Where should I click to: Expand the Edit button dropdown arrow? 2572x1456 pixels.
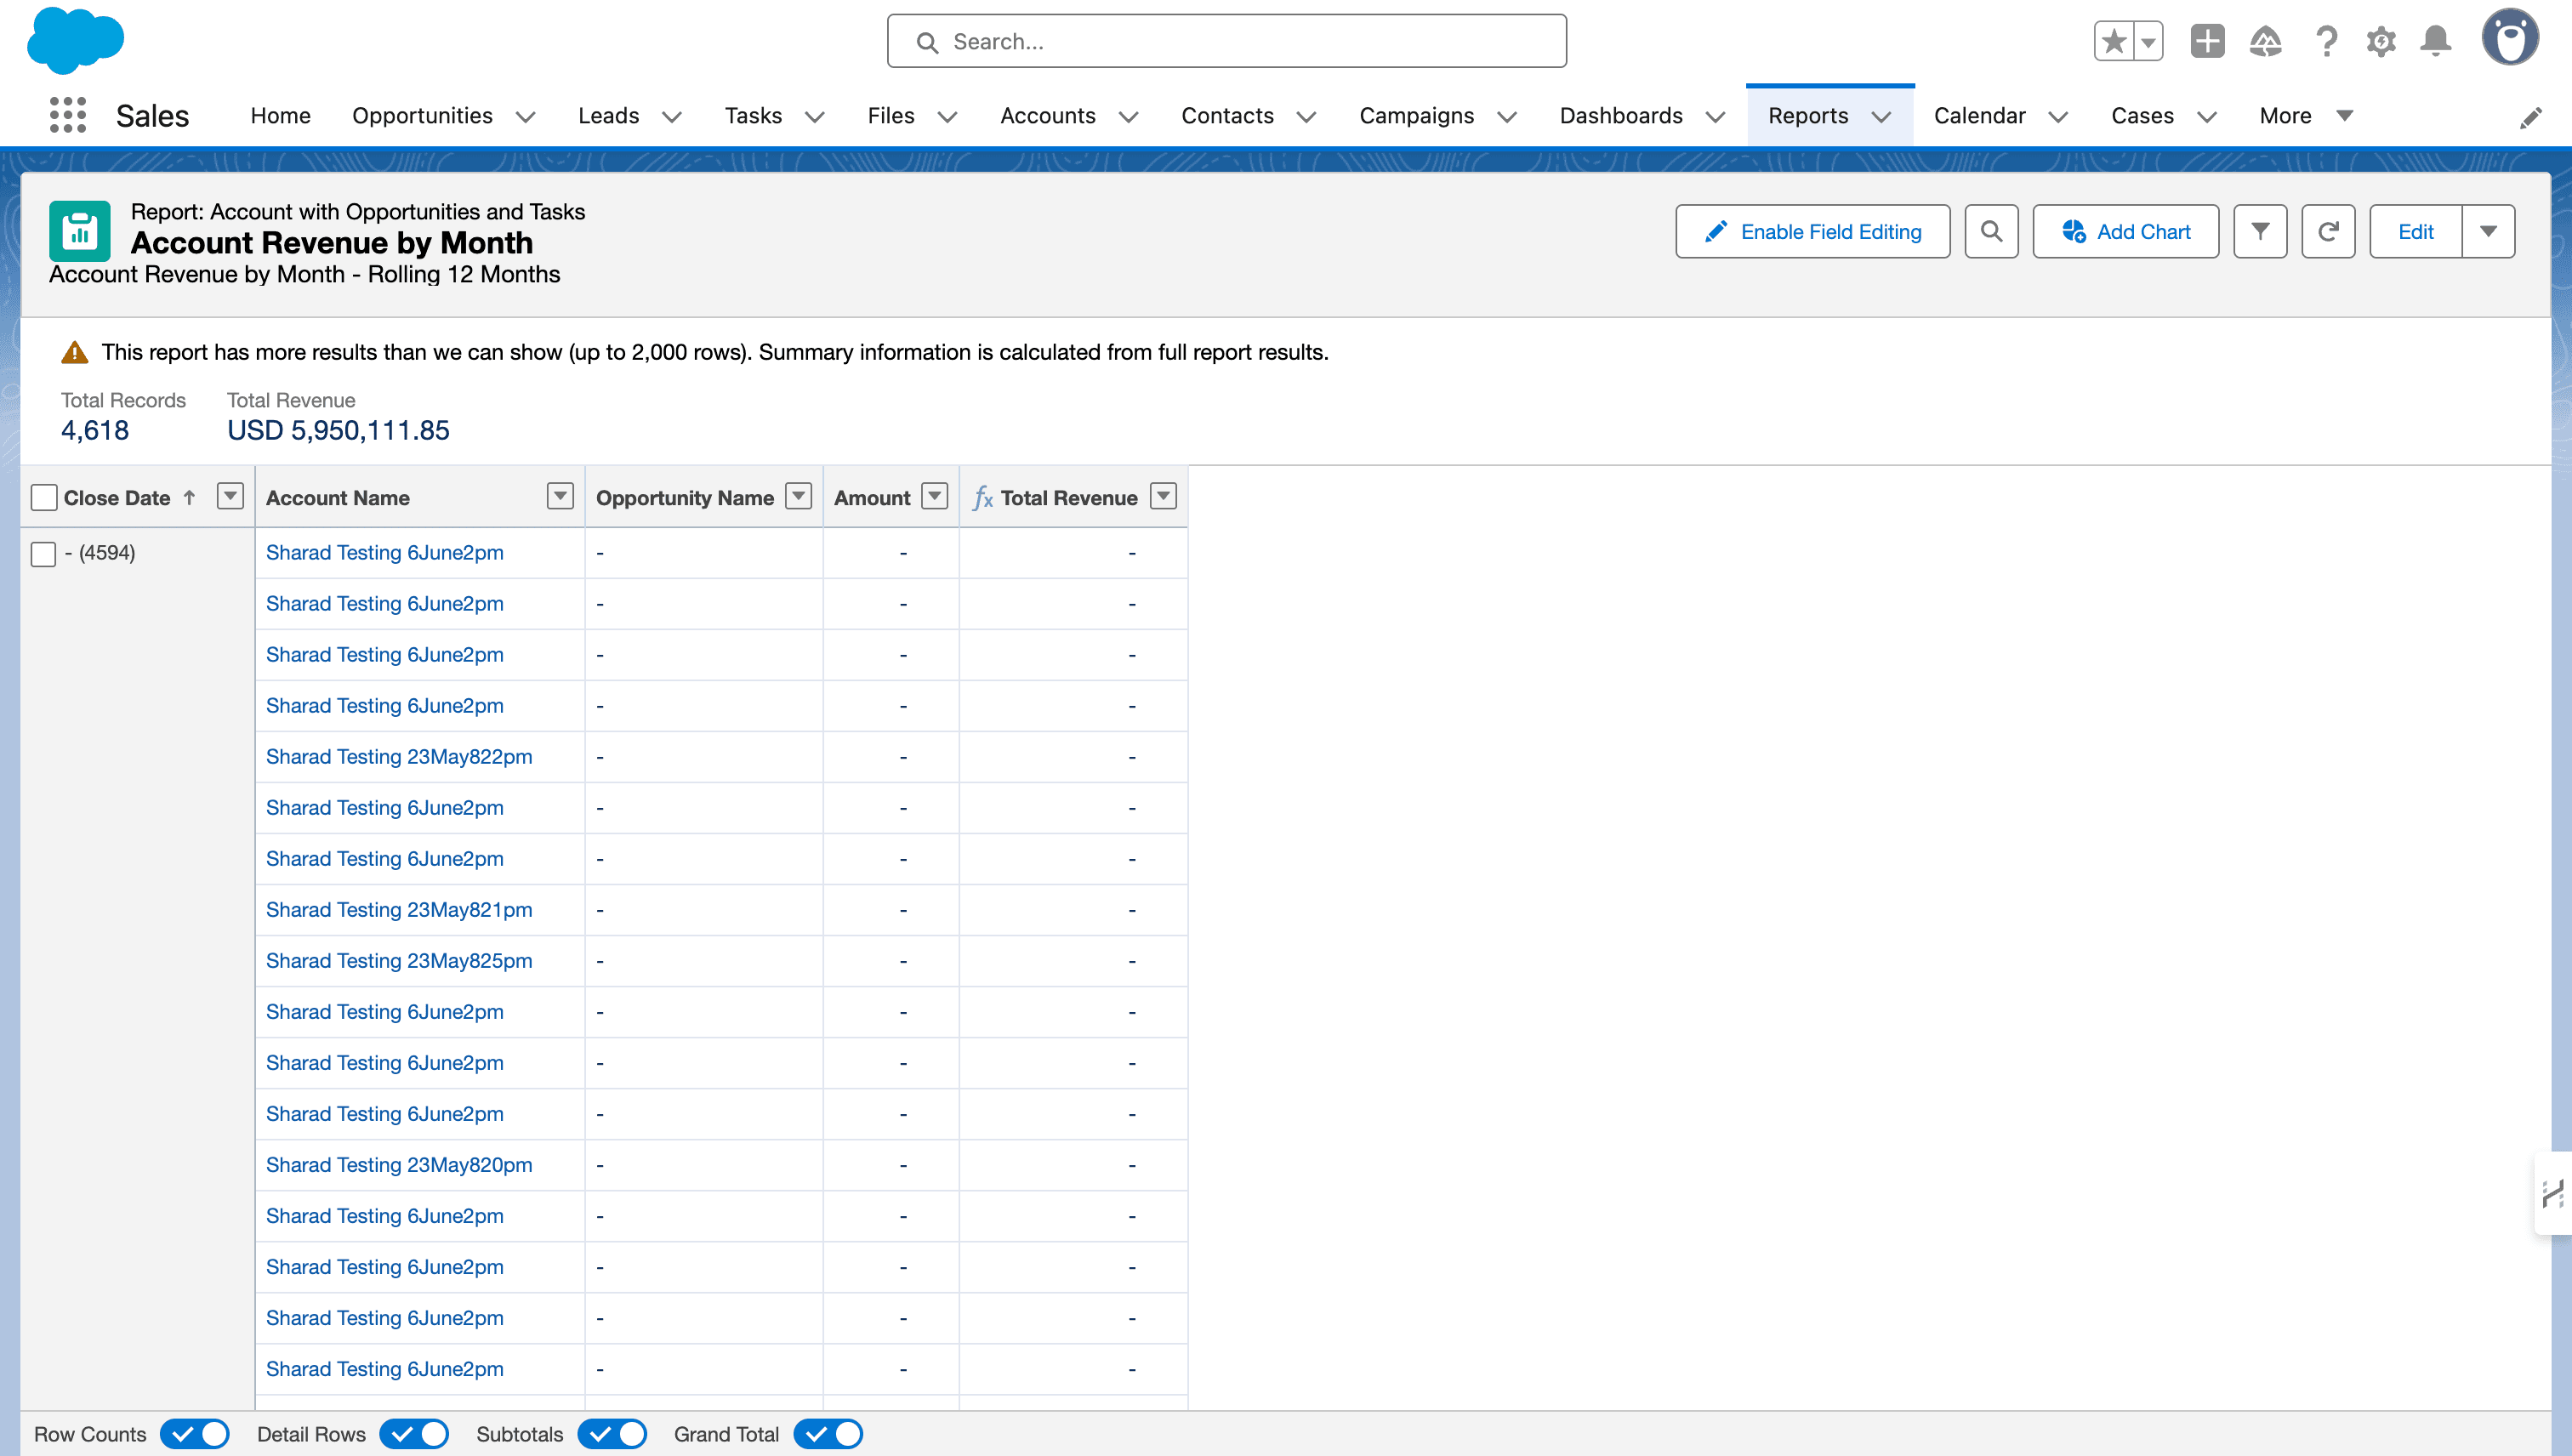point(2488,232)
